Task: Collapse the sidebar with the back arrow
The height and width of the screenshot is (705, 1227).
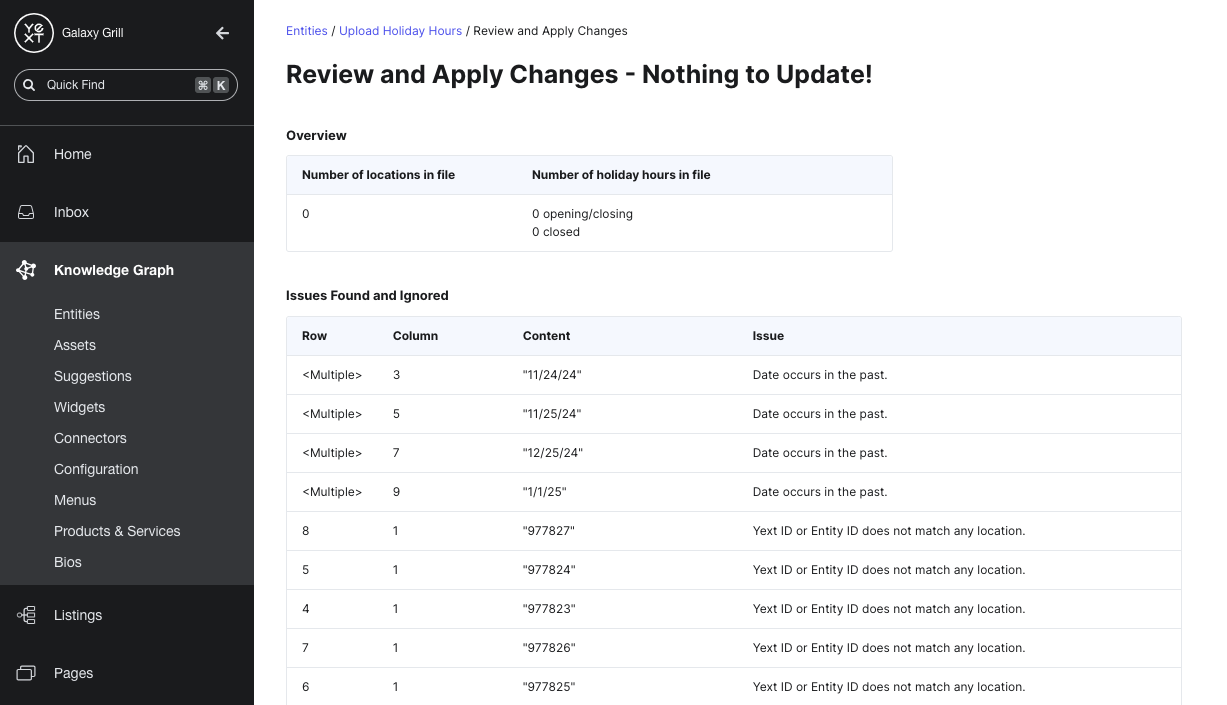Action: click(x=222, y=32)
